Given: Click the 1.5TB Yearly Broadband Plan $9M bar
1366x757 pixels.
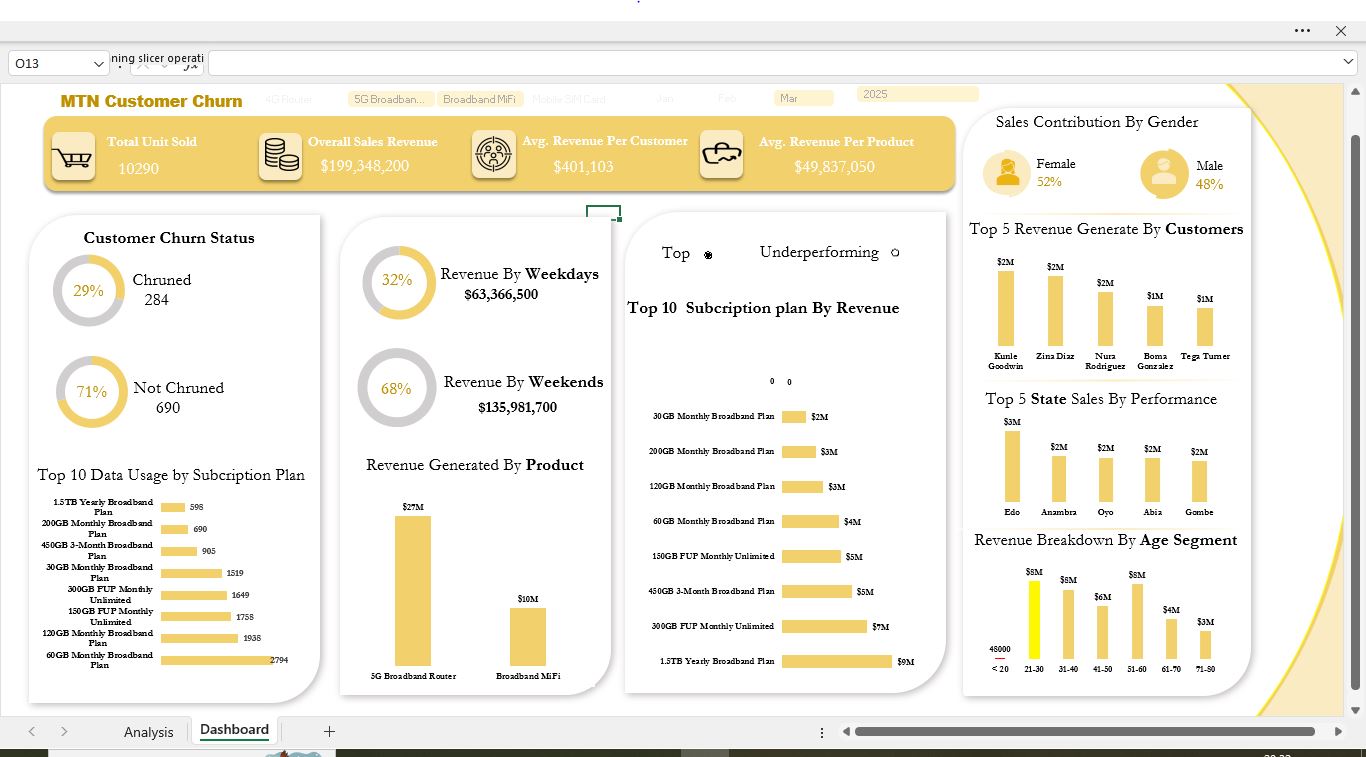Looking at the screenshot, I should pyautogui.click(x=837, y=661).
